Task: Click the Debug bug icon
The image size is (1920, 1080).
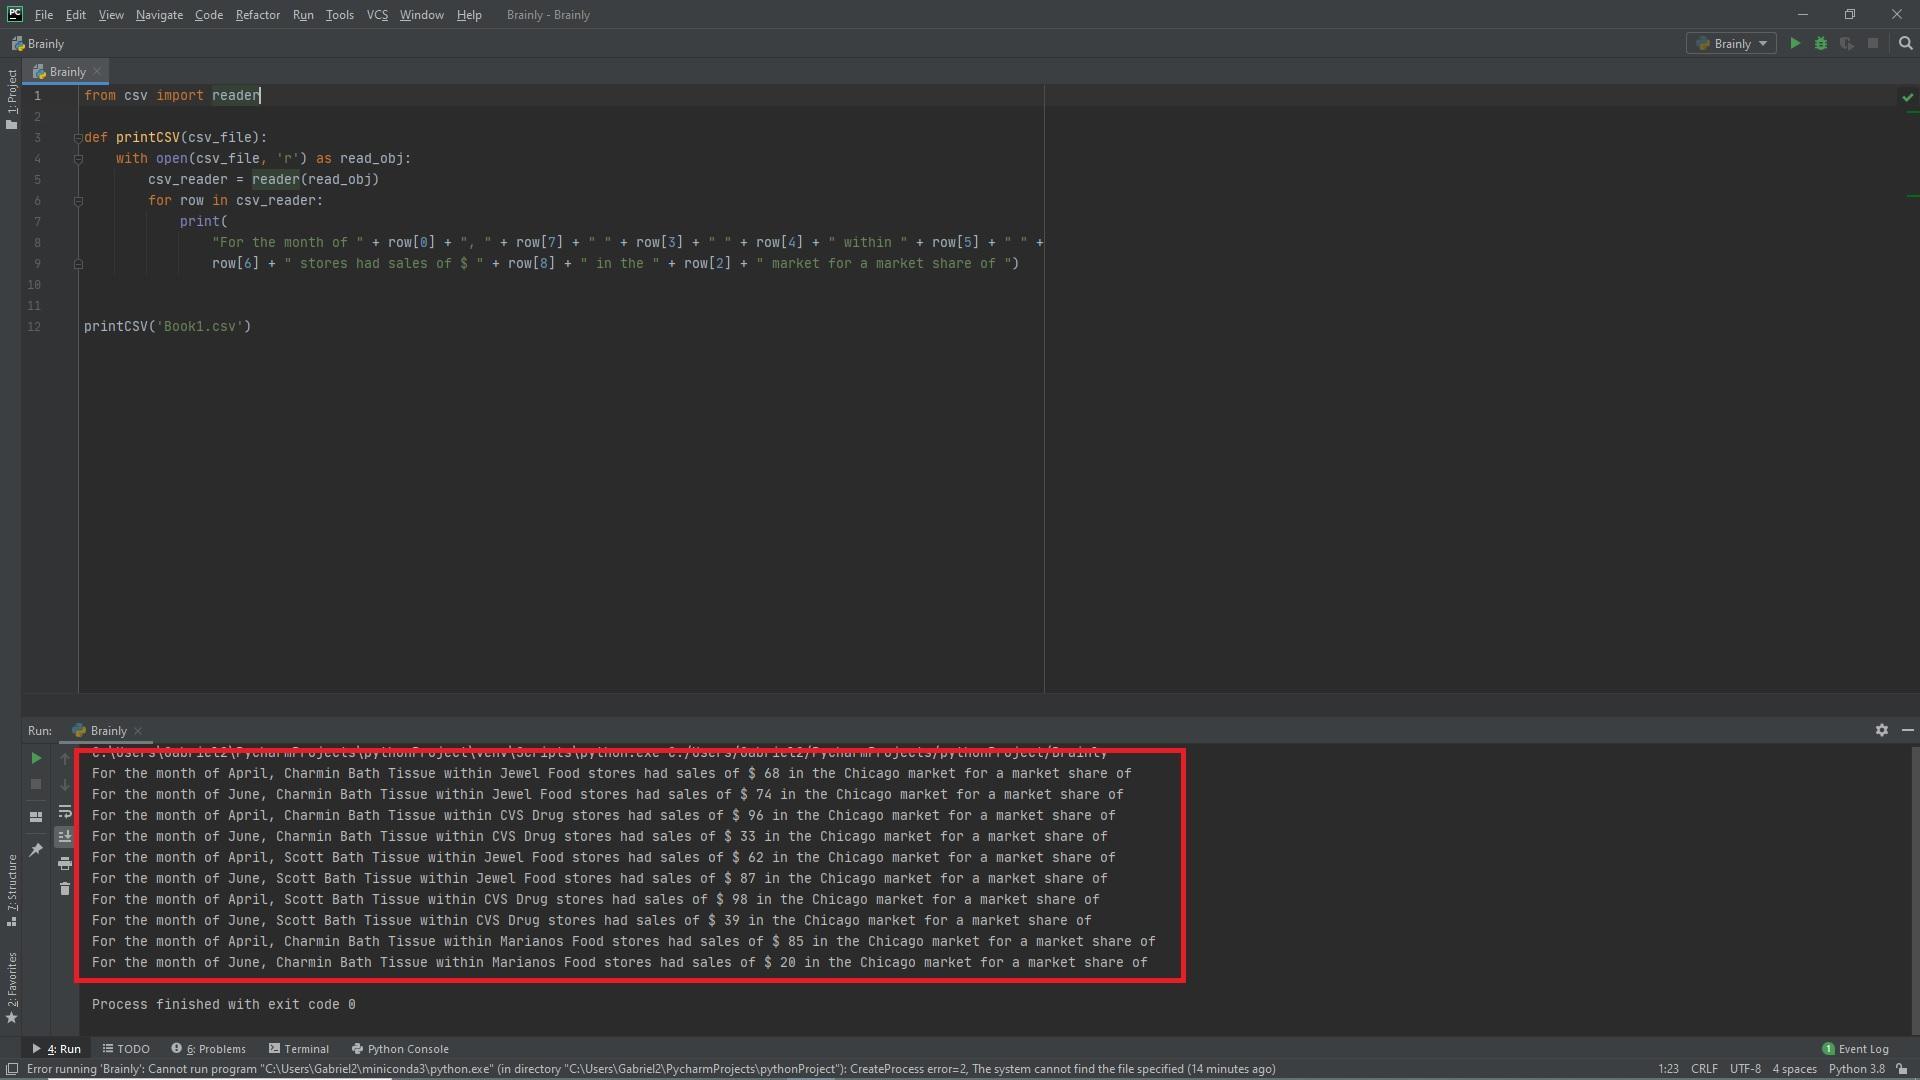Action: pyautogui.click(x=1821, y=44)
